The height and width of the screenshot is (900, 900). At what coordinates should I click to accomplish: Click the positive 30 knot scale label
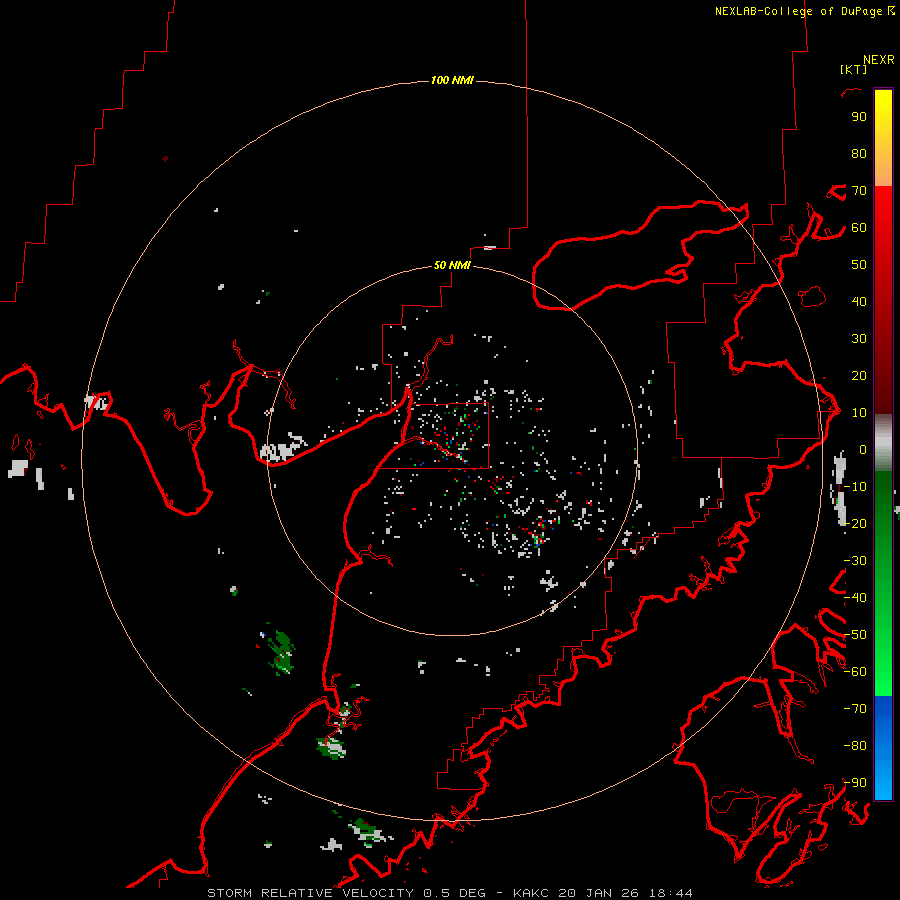coord(859,339)
